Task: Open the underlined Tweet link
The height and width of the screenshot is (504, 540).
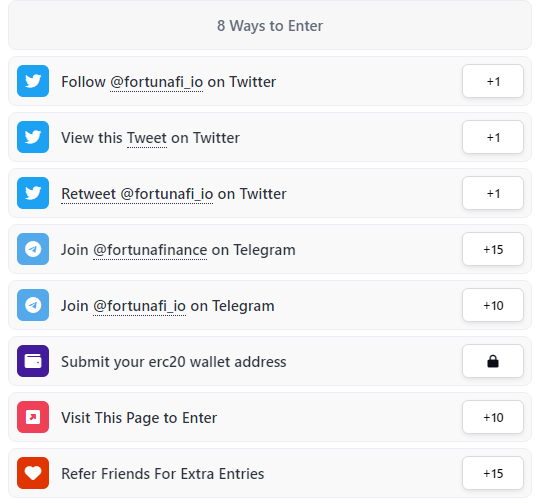Action: pos(147,138)
